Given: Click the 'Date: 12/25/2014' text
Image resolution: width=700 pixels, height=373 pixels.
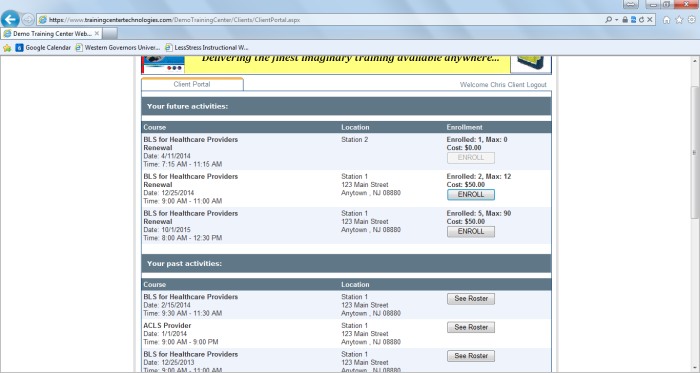Looking at the screenshot, I should click(x=168, y=193).
